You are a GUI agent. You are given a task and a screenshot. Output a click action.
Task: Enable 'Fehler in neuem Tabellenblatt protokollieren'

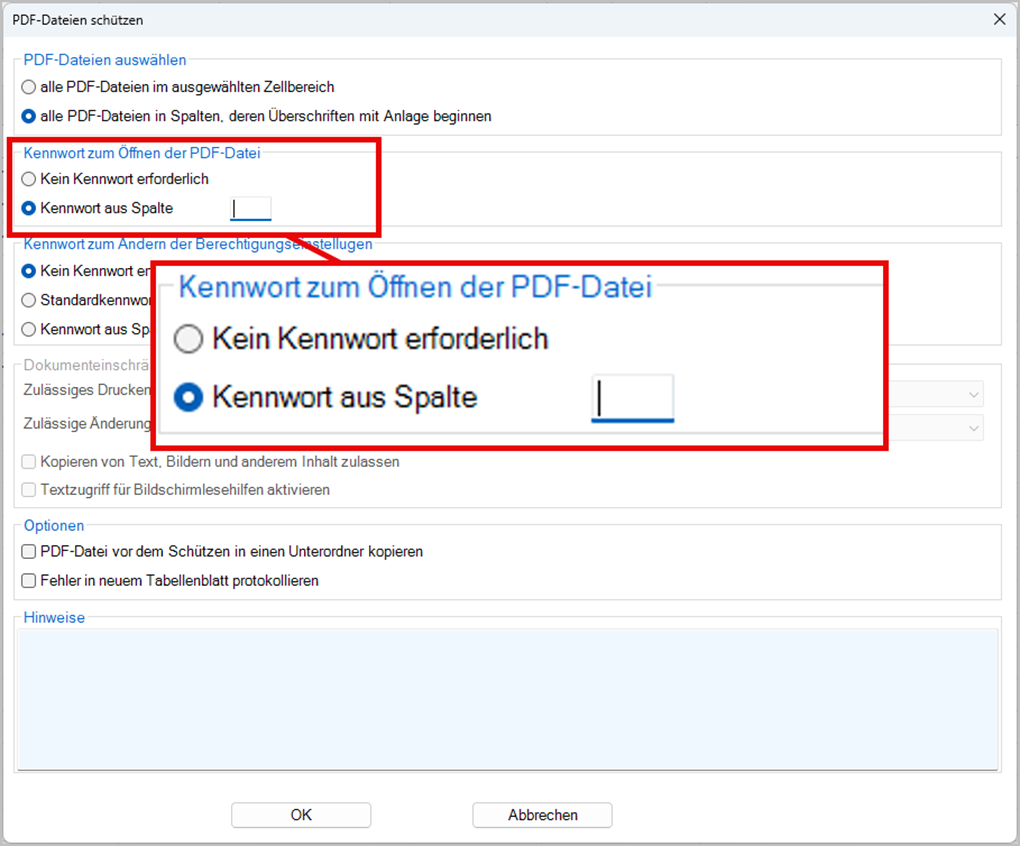29,580
